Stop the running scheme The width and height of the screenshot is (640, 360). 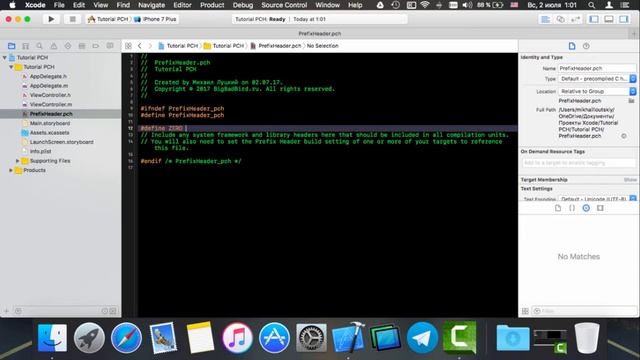(x=72, y=19)
